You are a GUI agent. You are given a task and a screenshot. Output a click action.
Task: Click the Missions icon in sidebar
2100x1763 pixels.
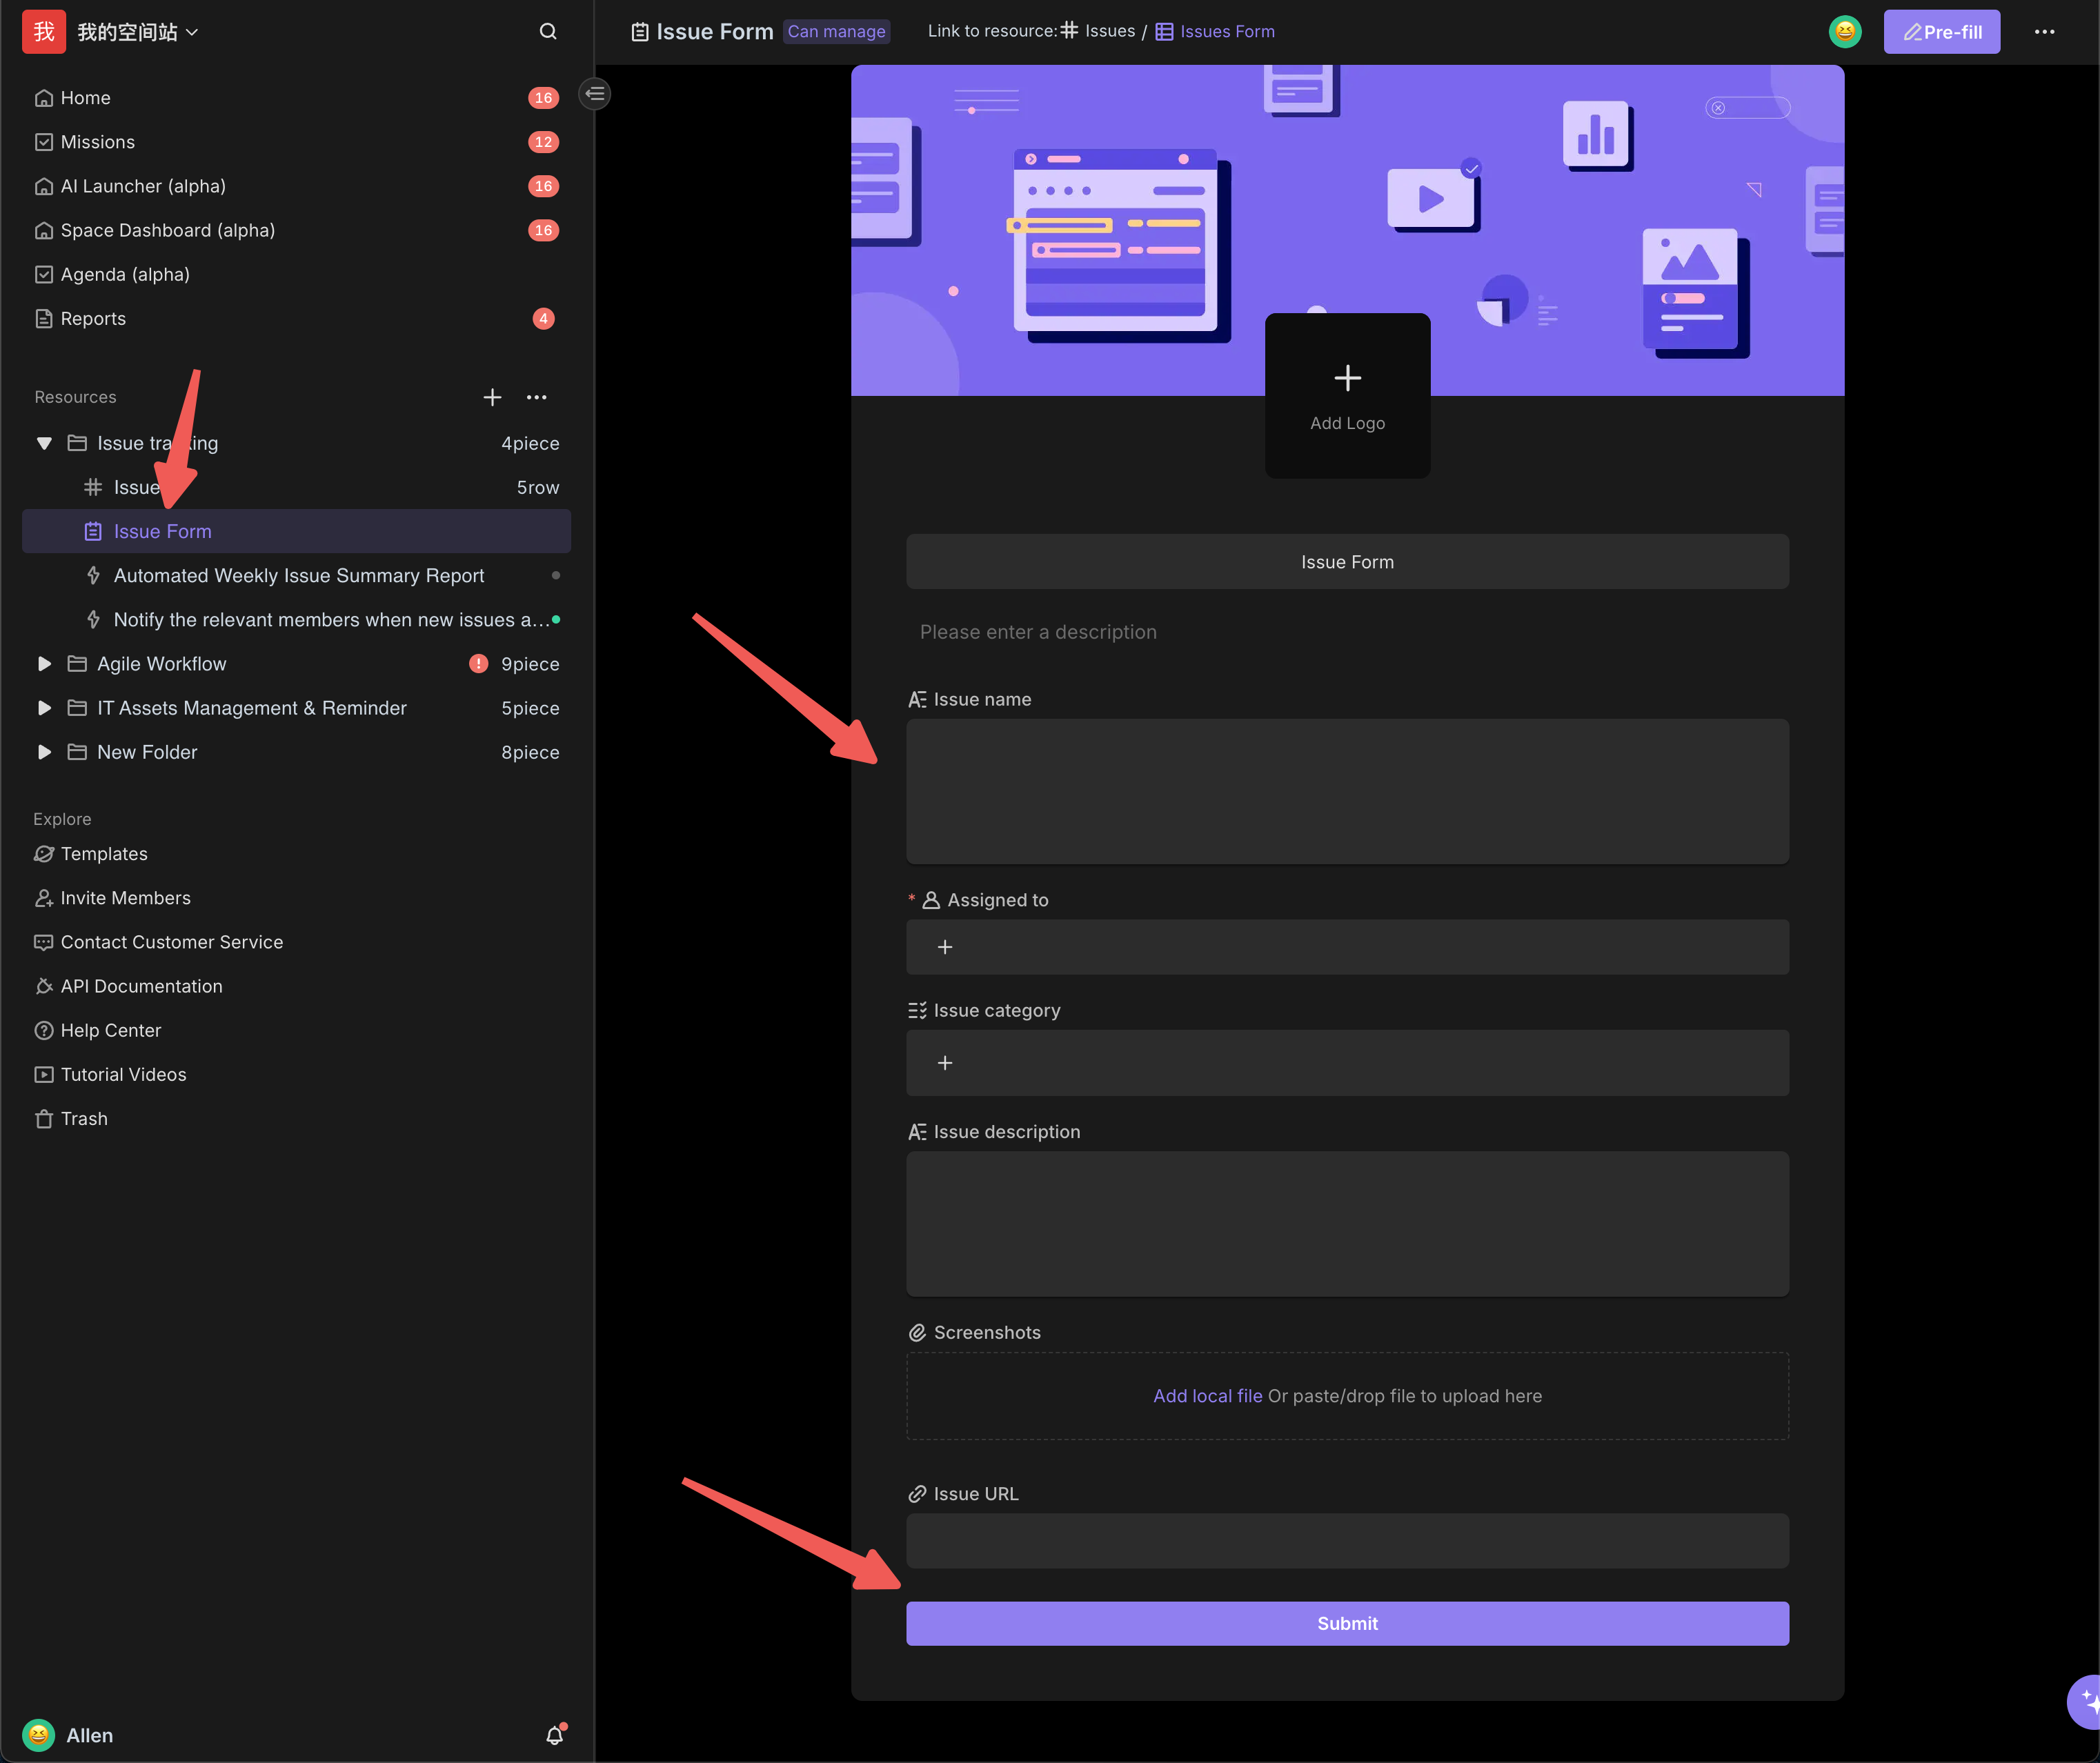coord(43,140)
